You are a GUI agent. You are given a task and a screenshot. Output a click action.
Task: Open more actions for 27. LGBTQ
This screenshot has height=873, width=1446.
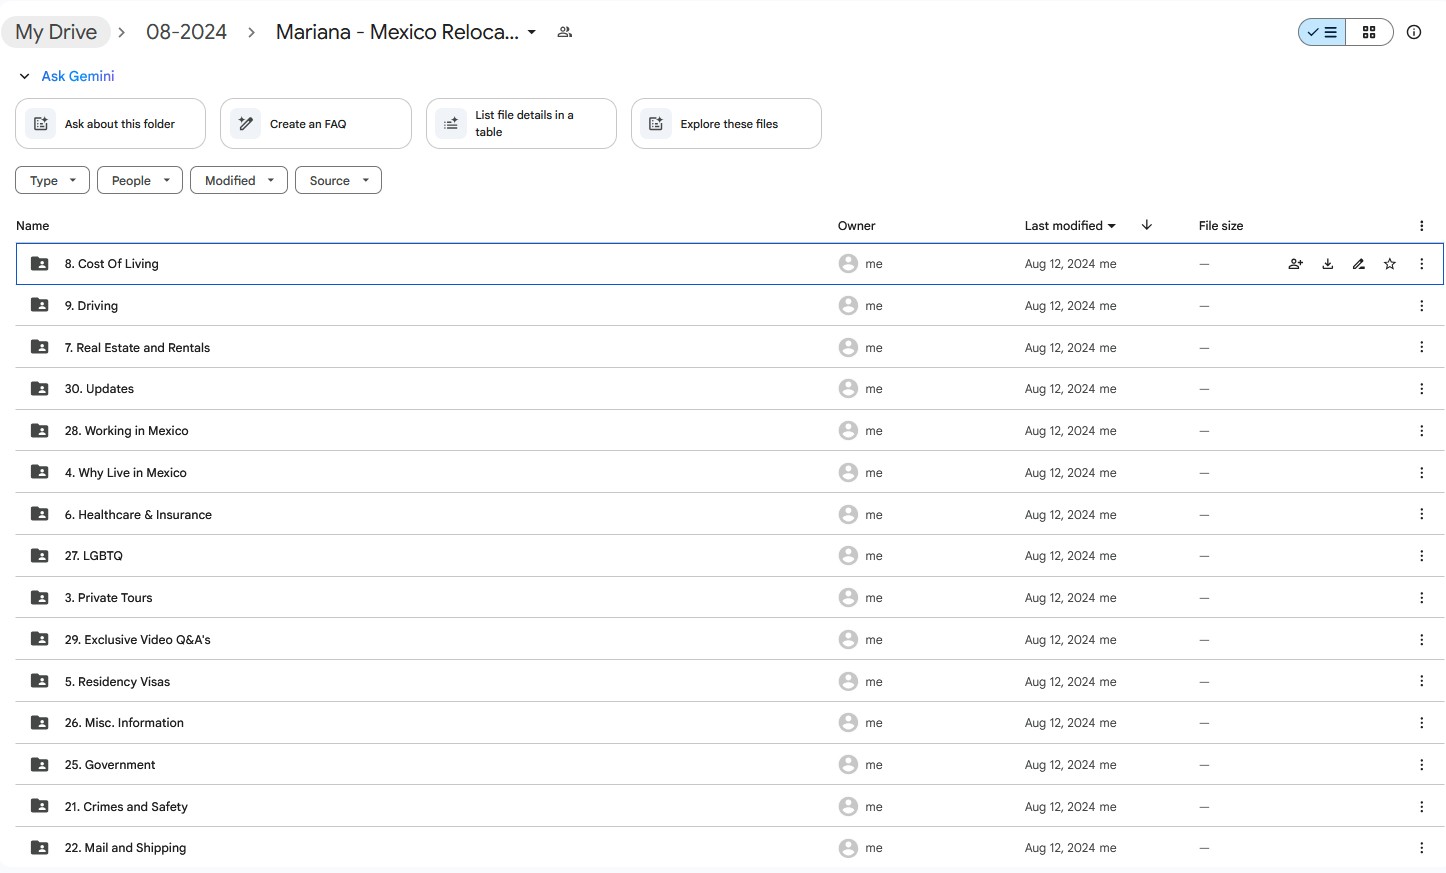tap(1422, 556)
